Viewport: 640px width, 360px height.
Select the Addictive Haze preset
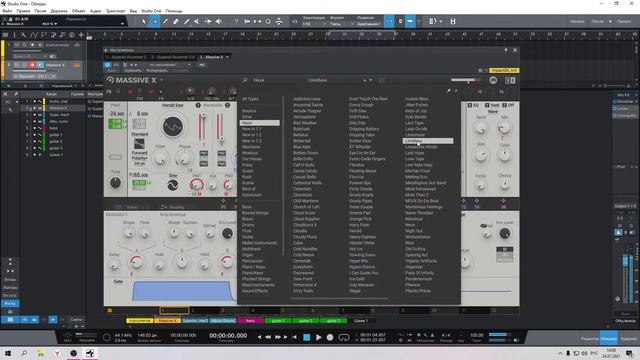307,99
